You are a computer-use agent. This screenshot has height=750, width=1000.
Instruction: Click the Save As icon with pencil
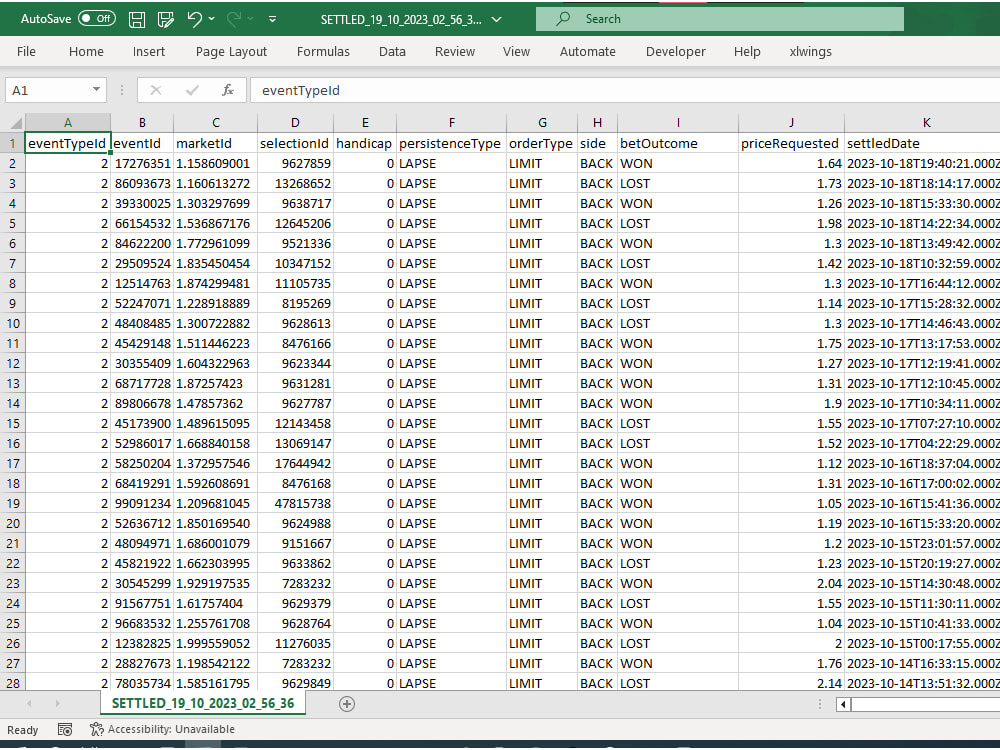click(x=166, y=19)
